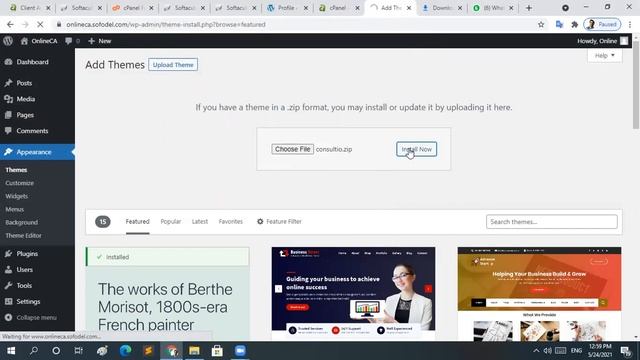The image size is (640, 360).
Task: Open Zoom from the taskbar
Action: coord(240,351)
